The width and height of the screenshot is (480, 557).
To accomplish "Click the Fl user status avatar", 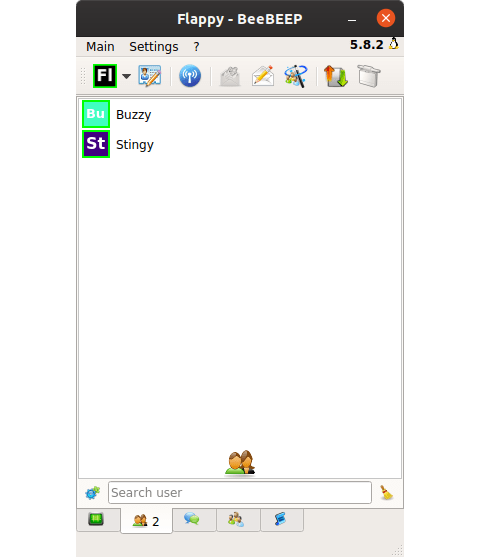I will tap(105, 76).
